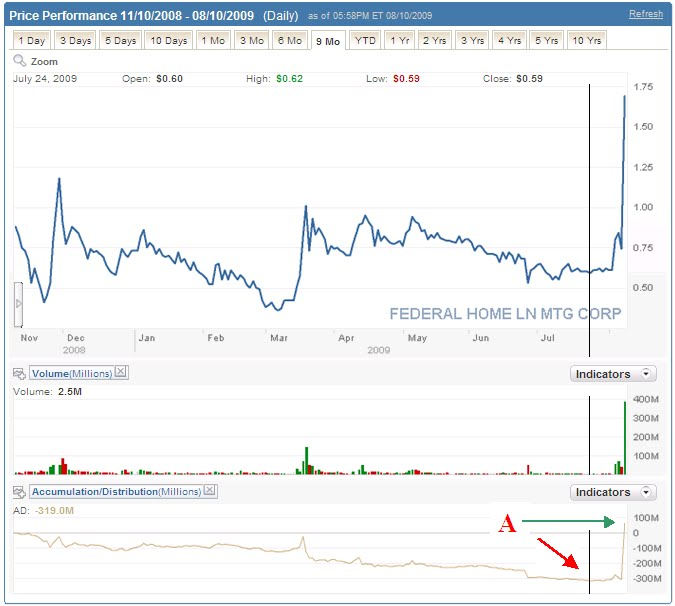Click the Volume chart settings icon

point(19,373)
